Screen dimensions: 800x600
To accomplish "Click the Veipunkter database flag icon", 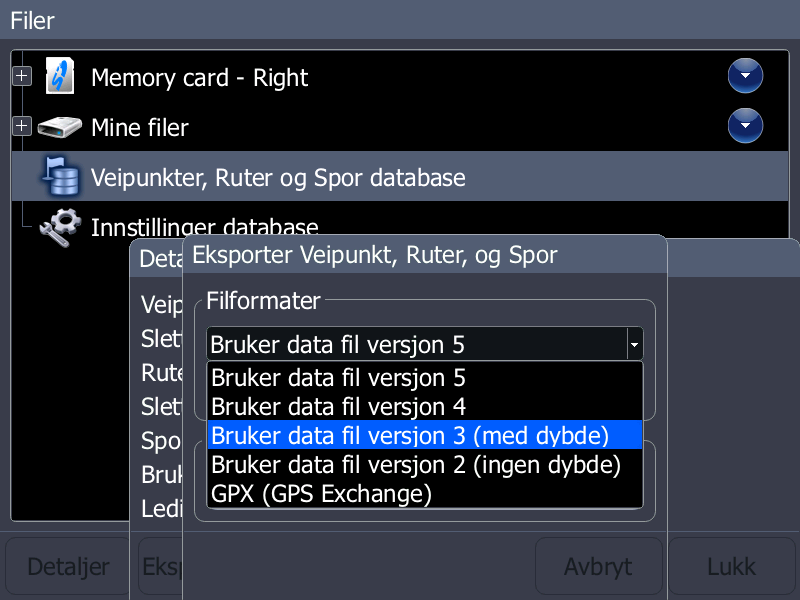I will tap(61, 178).
